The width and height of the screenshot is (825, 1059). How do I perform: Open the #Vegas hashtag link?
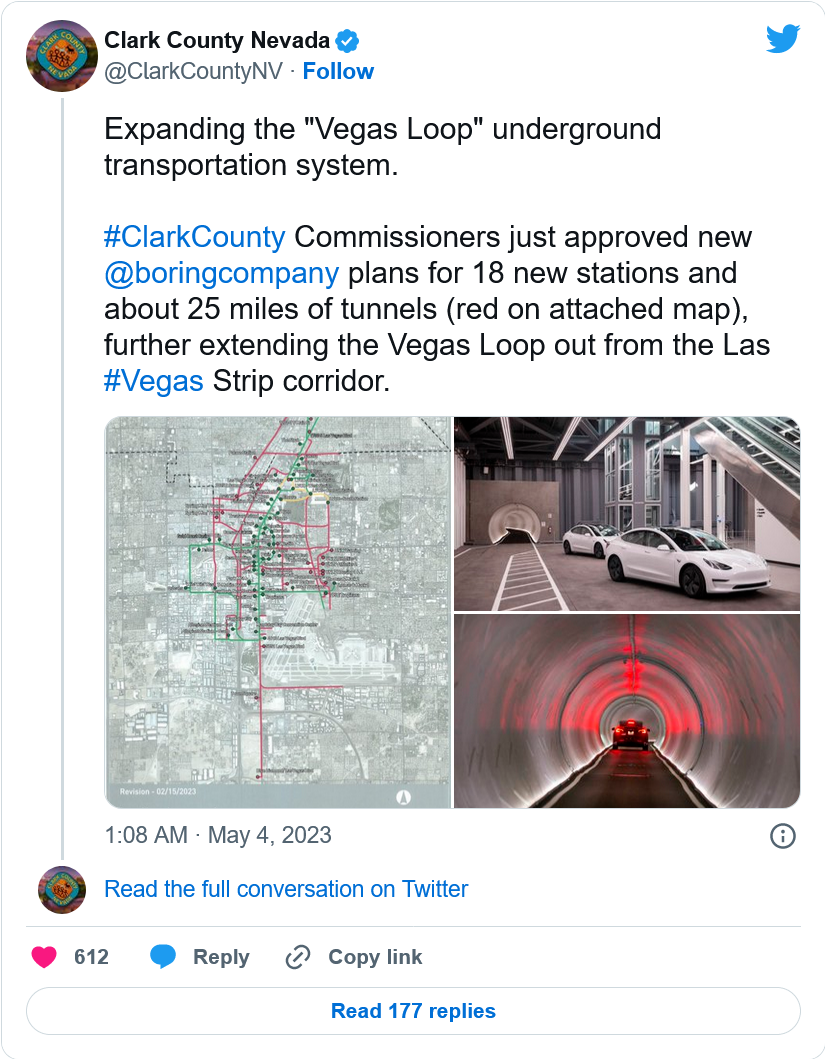point(153,381)
